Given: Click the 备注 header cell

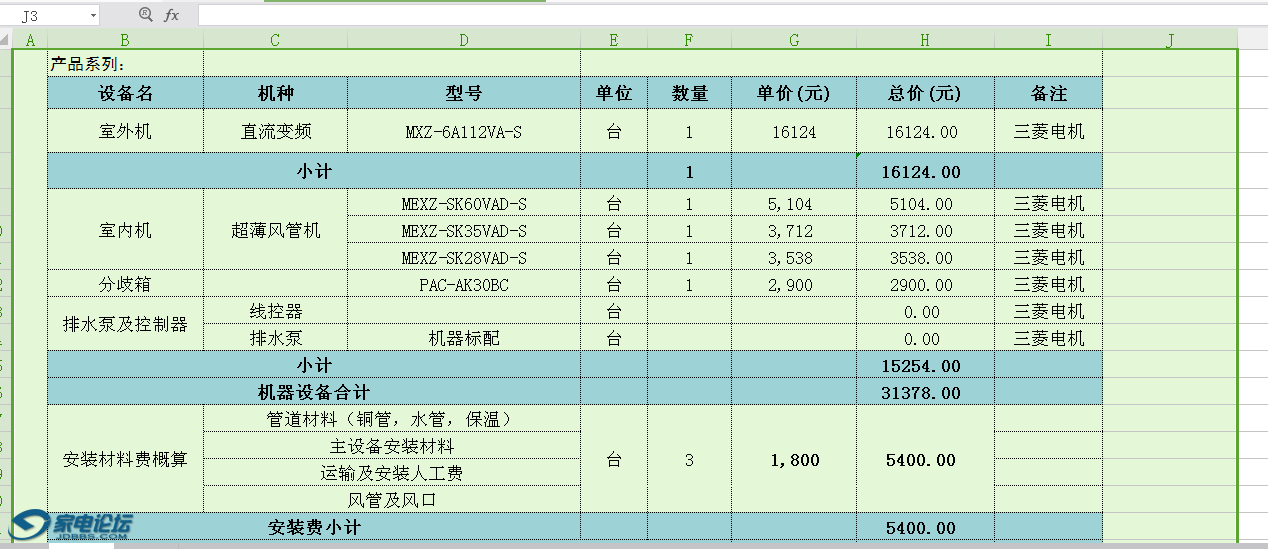Looking at the screenshot, I should tap(1048, 93).
